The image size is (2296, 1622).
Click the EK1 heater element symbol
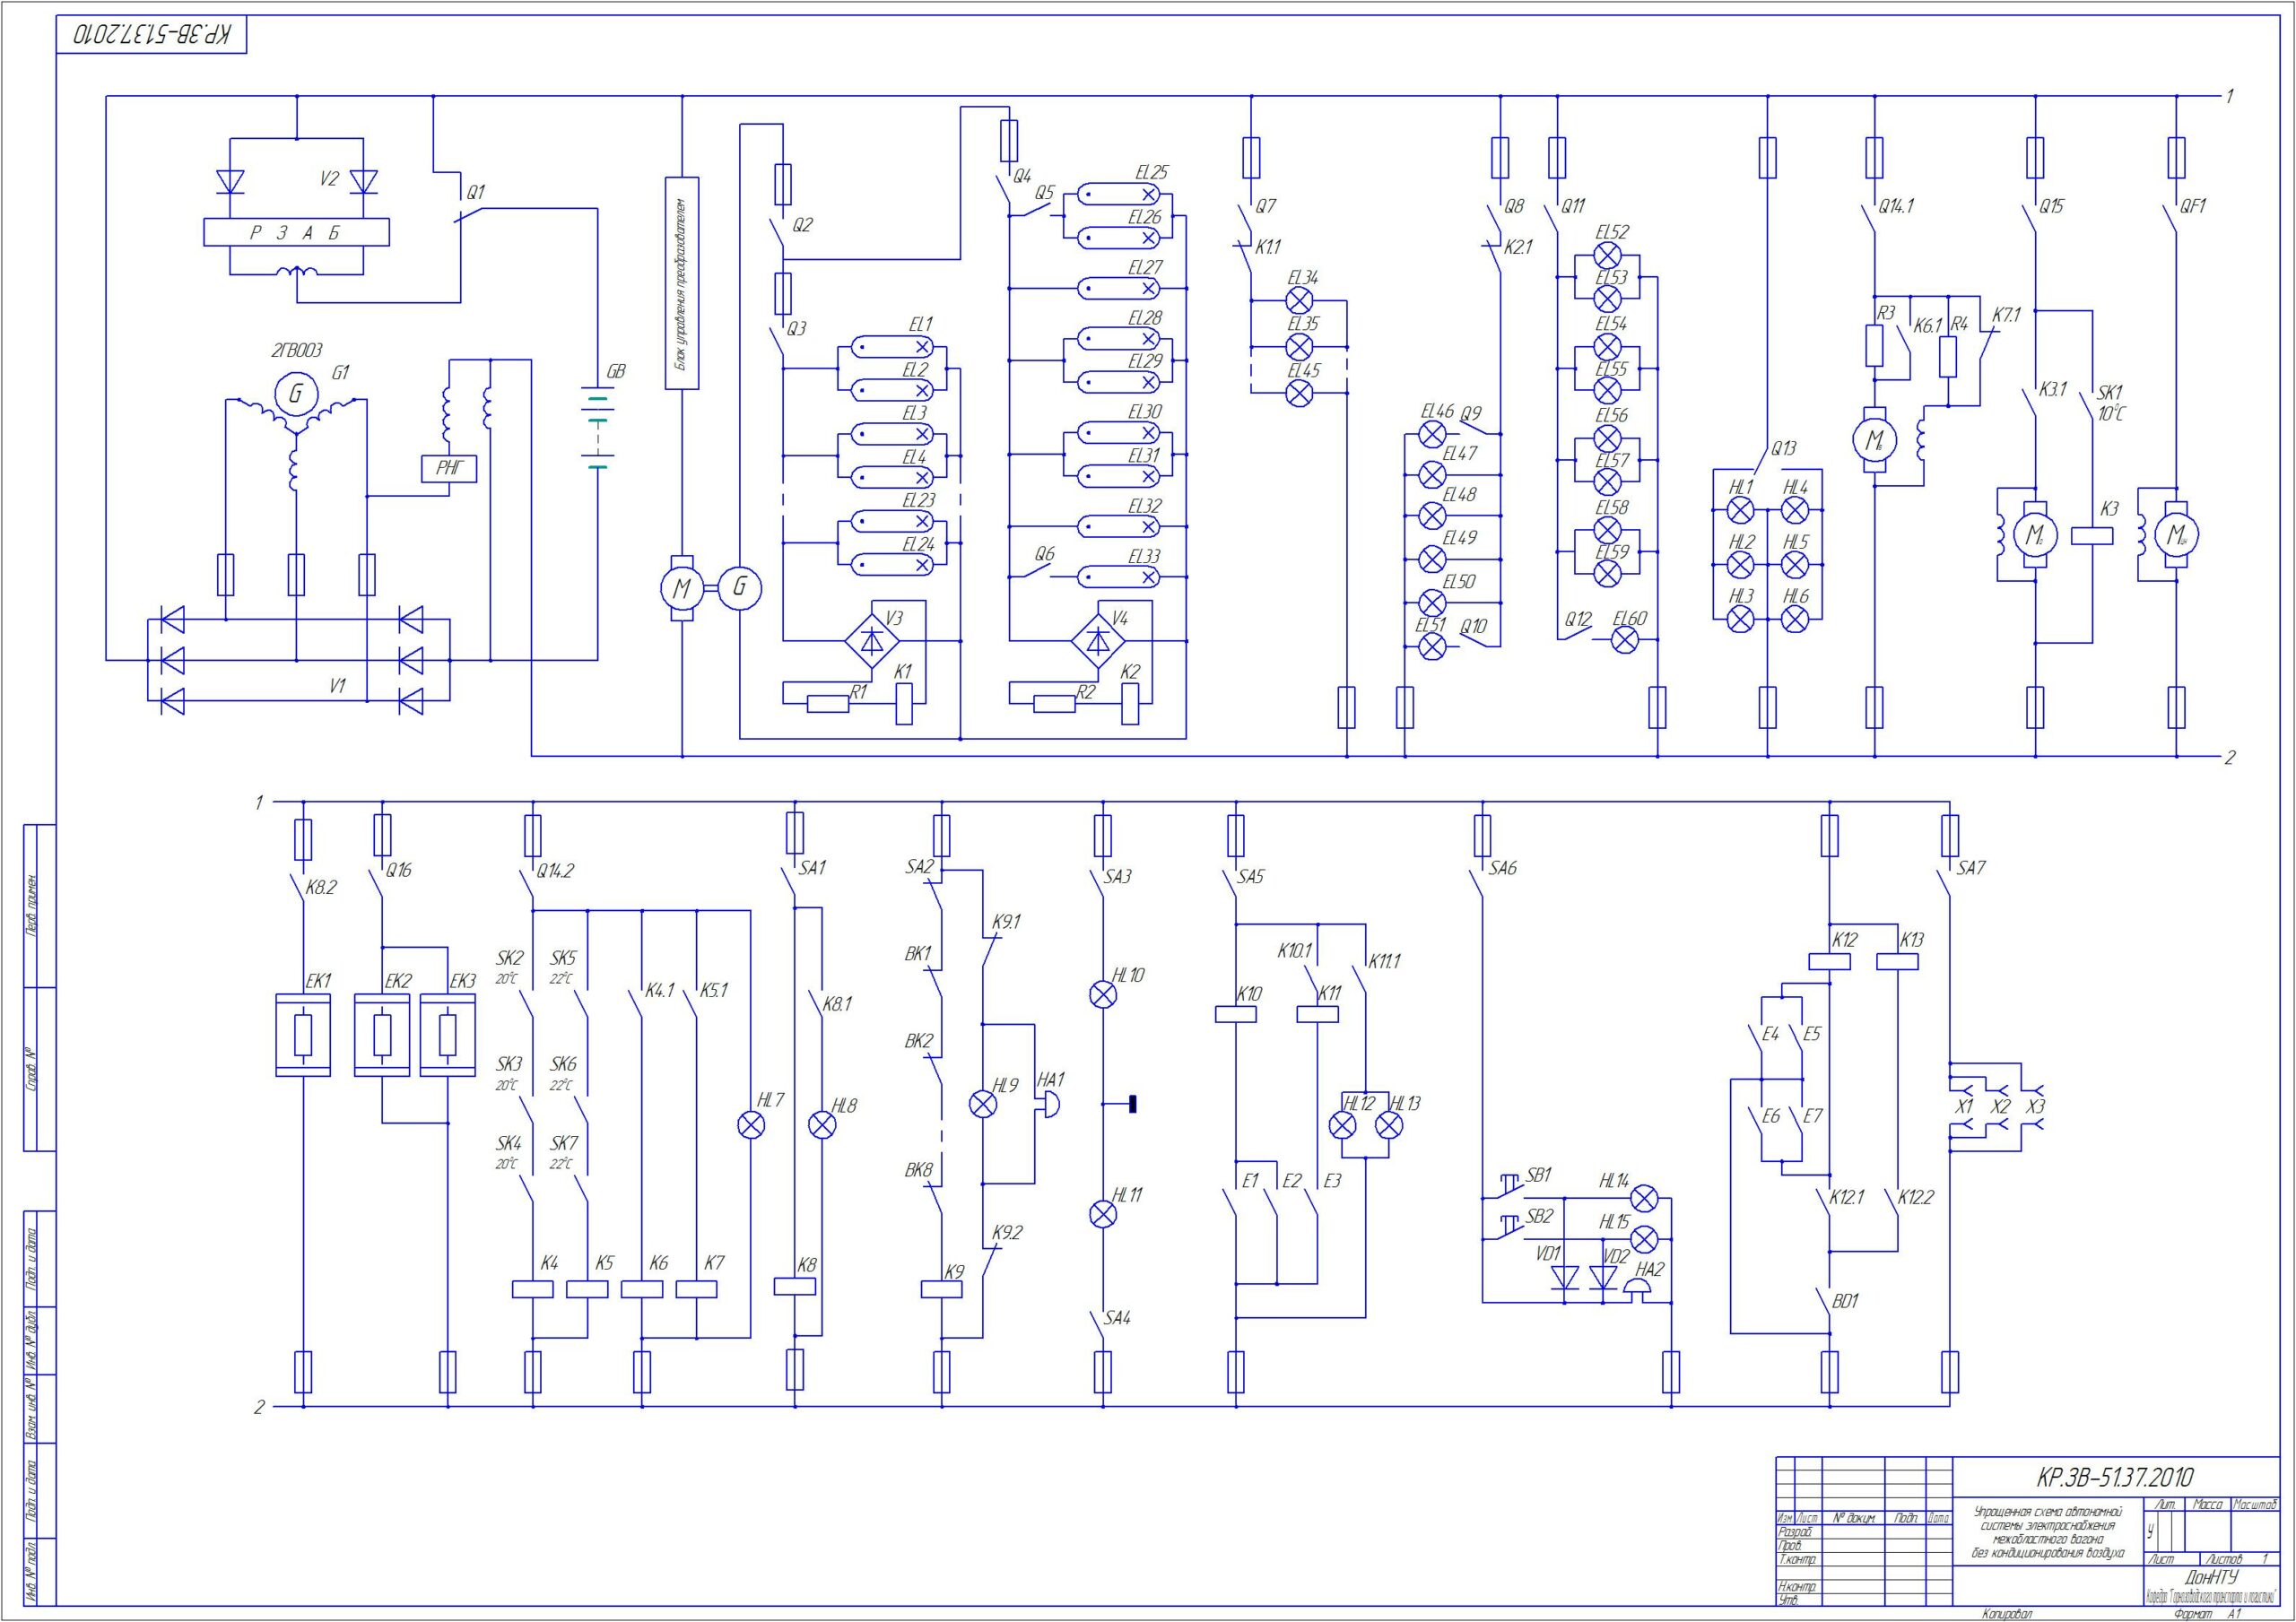point(303,1035)
